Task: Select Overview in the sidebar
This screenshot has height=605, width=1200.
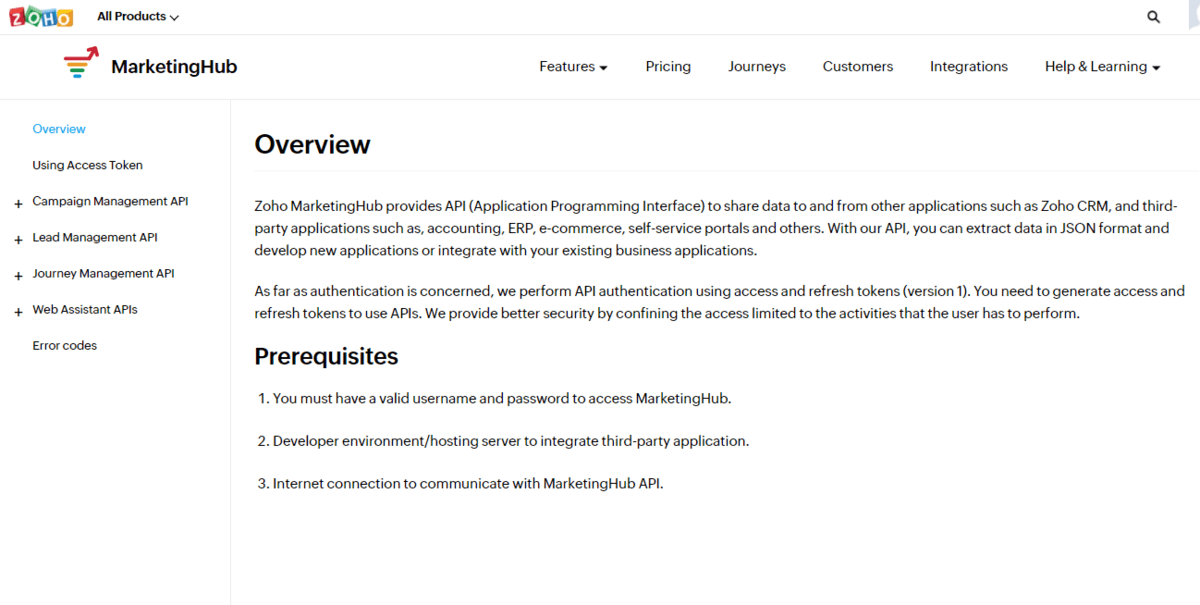Action: pyautogui.click(x=59, y=129)
